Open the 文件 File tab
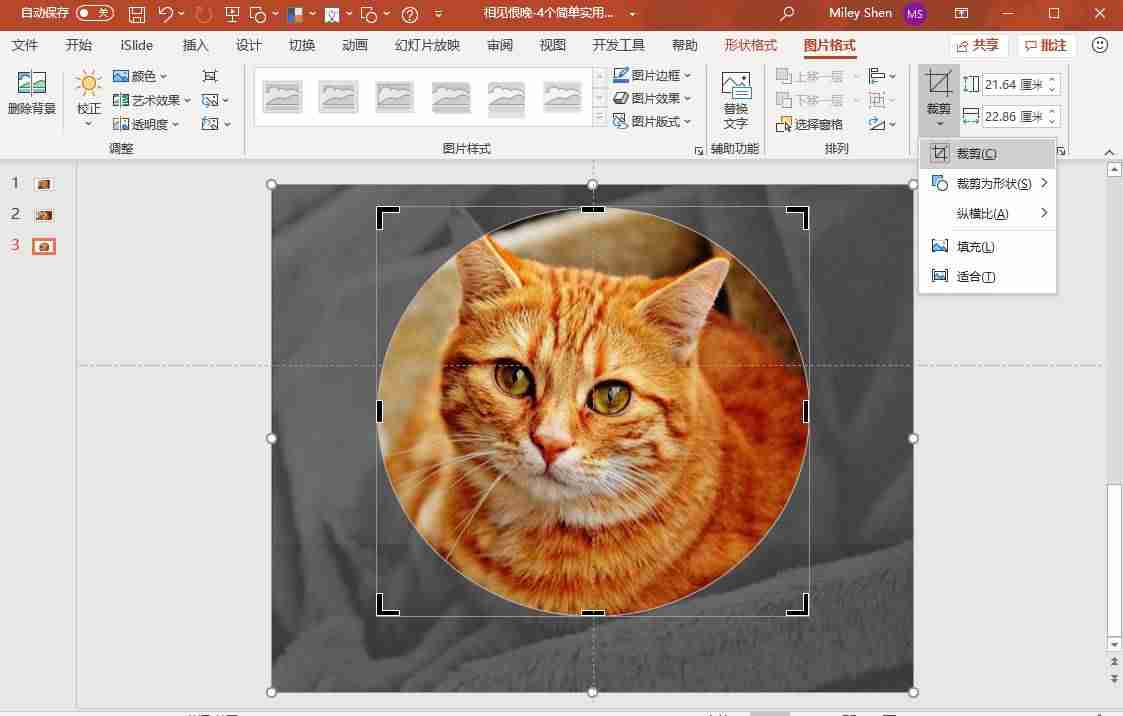 click(24, 45)
